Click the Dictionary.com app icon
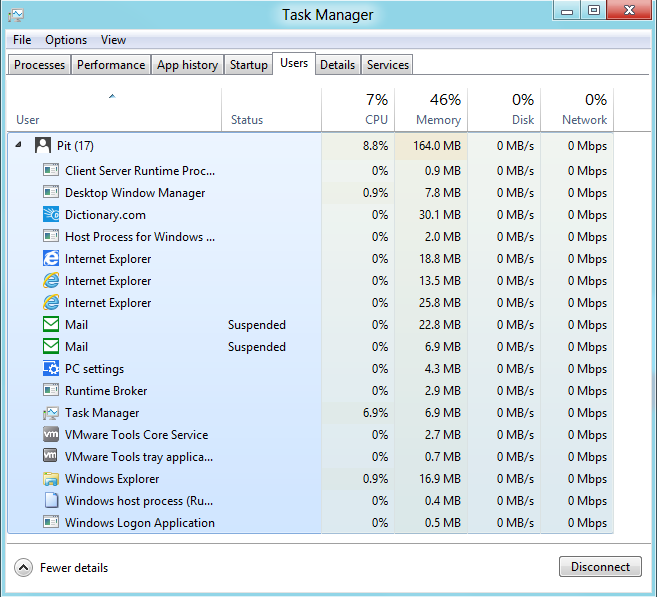657x597 pixels. click(51, 214)
